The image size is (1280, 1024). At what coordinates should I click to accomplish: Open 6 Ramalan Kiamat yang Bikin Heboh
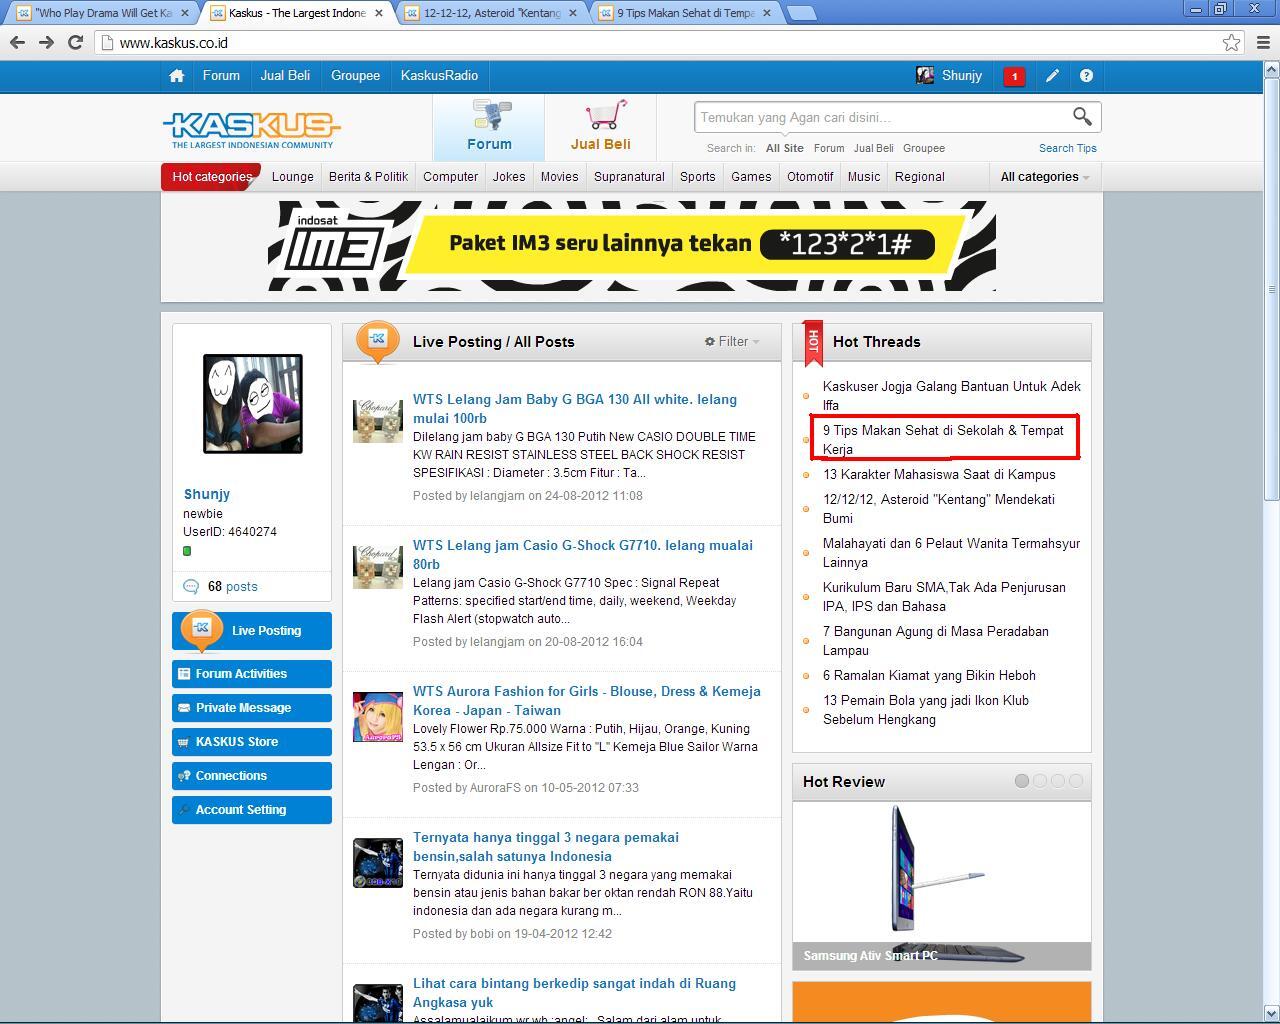point(929,675)
